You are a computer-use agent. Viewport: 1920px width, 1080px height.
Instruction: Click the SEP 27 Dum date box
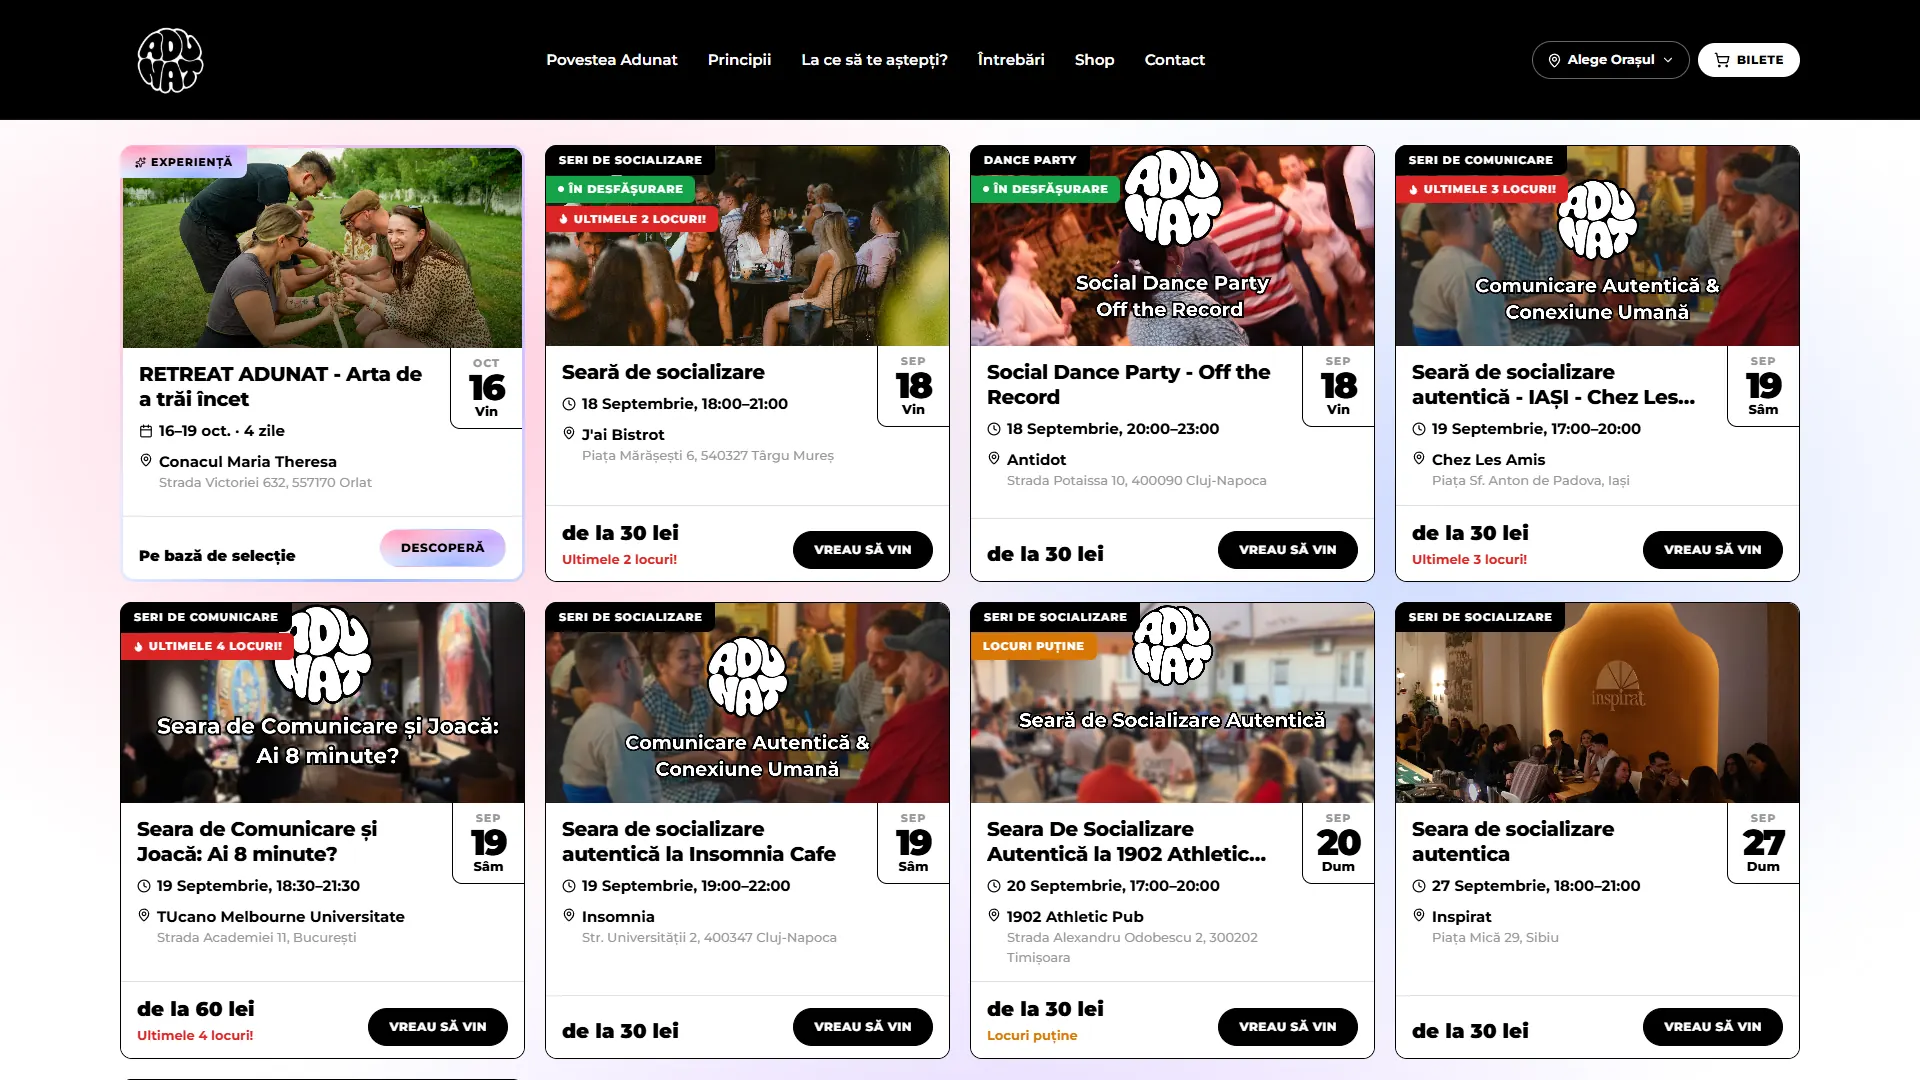click(1763, 843)
